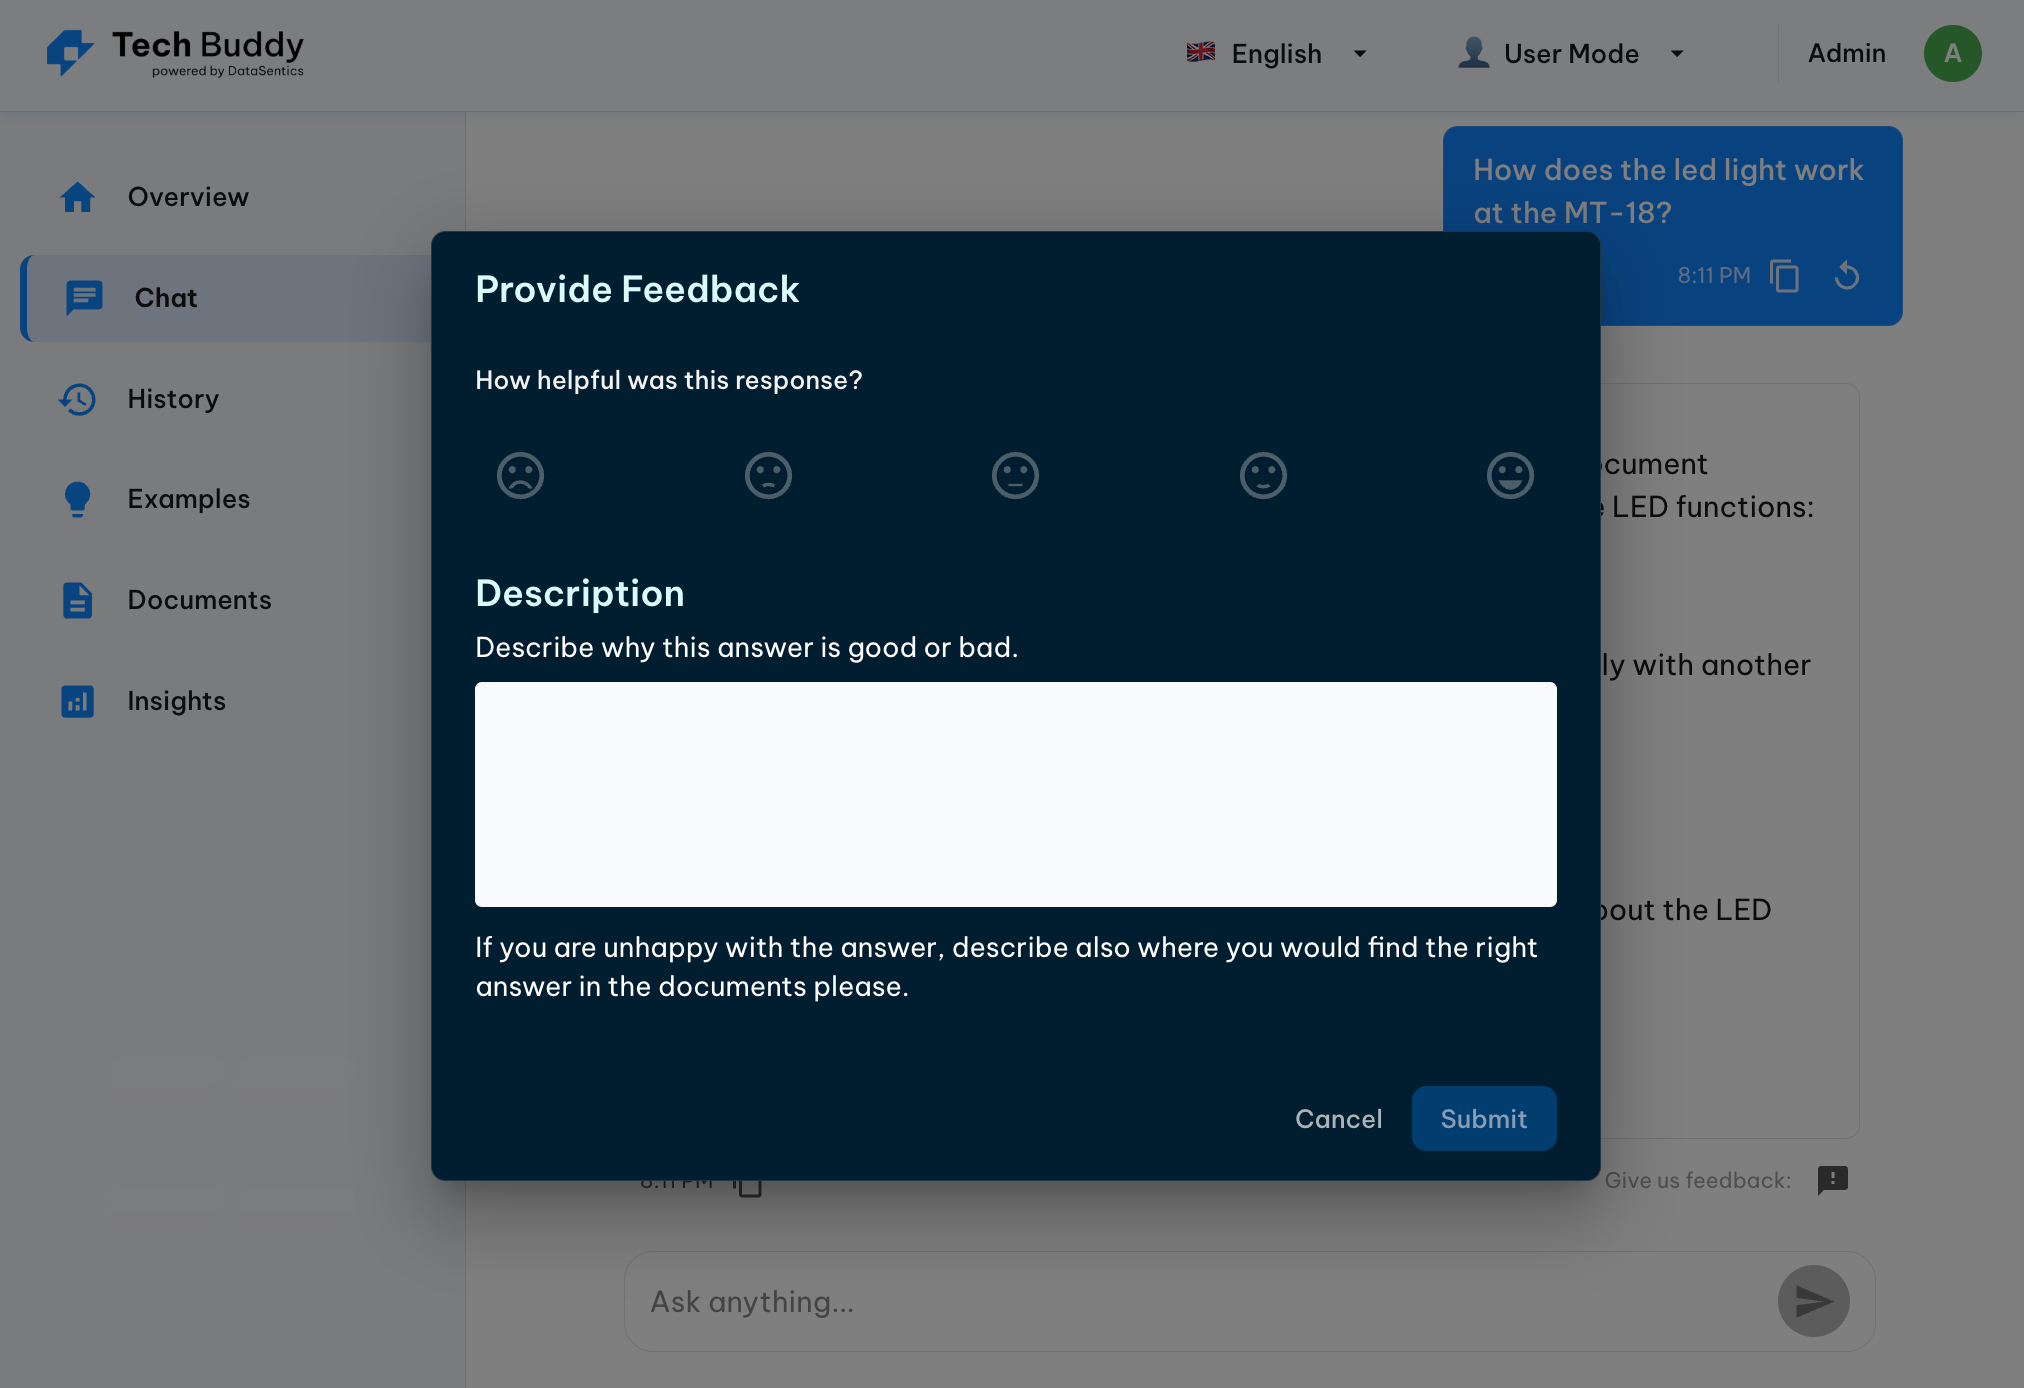The height and width of the screenshot is (1388, 2024).
Task: Click the send message arrow button
Action: tap(1813, 1301)
